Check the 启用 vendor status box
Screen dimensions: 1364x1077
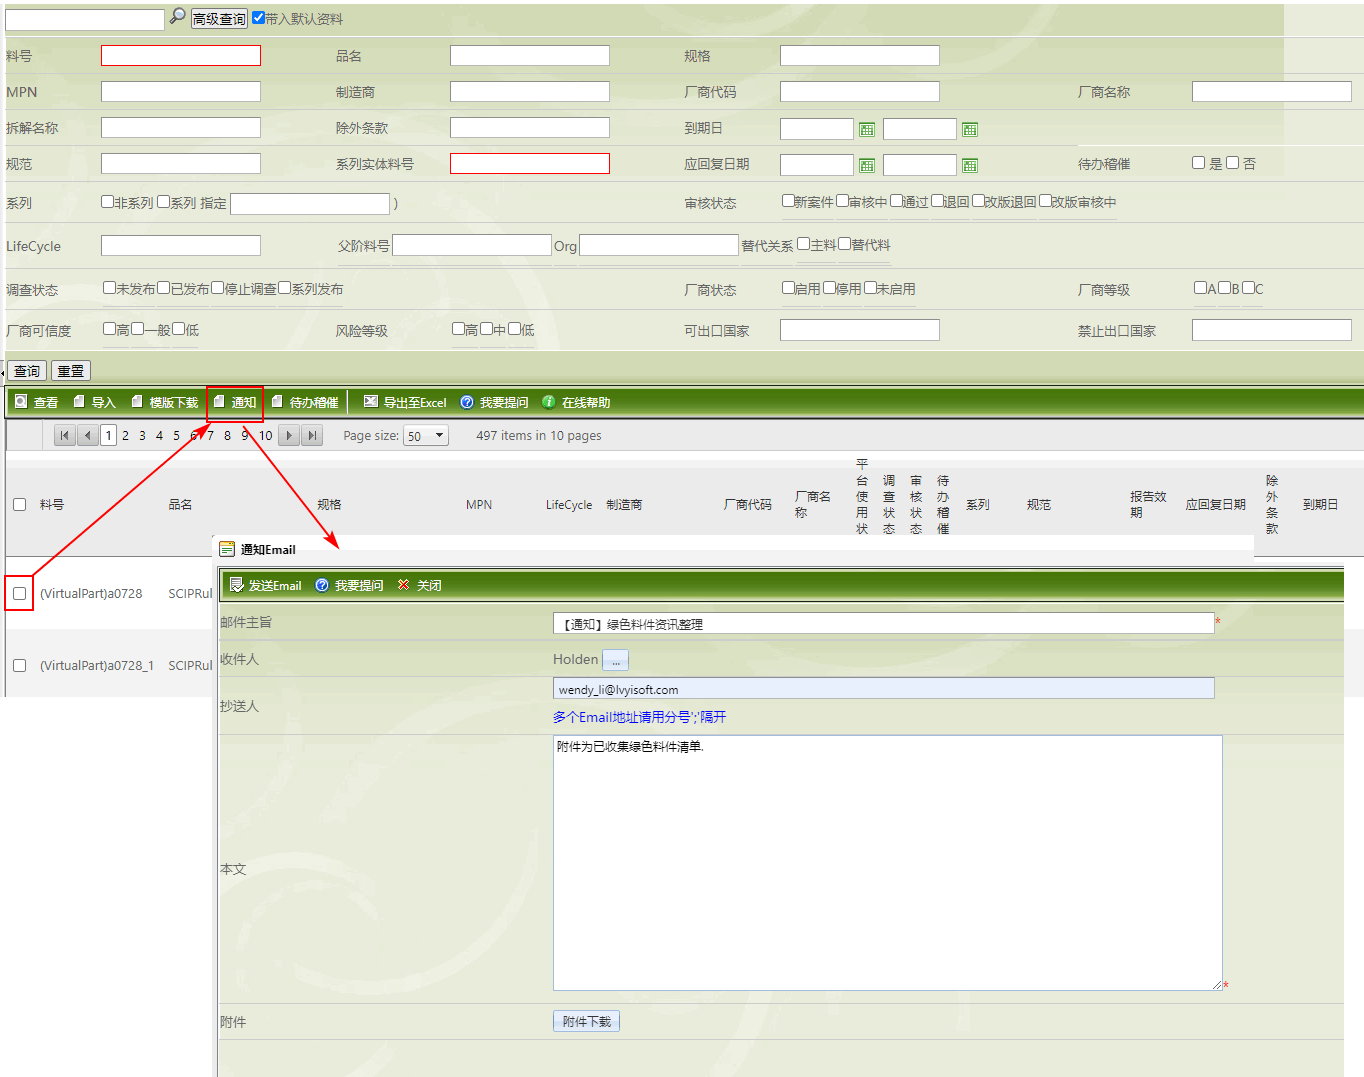point(788,288)
